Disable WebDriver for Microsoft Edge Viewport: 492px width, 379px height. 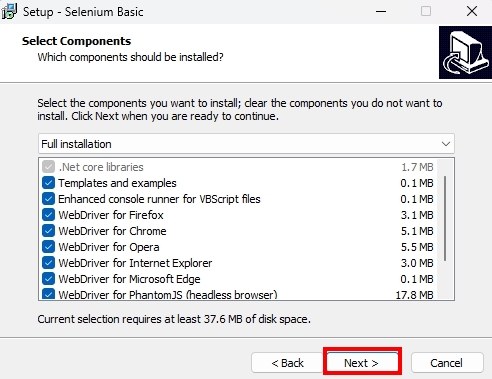pyautogui.click(x=48, y=279)
